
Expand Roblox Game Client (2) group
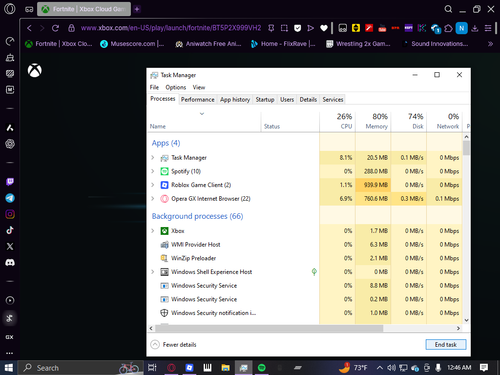coord(153,185)
